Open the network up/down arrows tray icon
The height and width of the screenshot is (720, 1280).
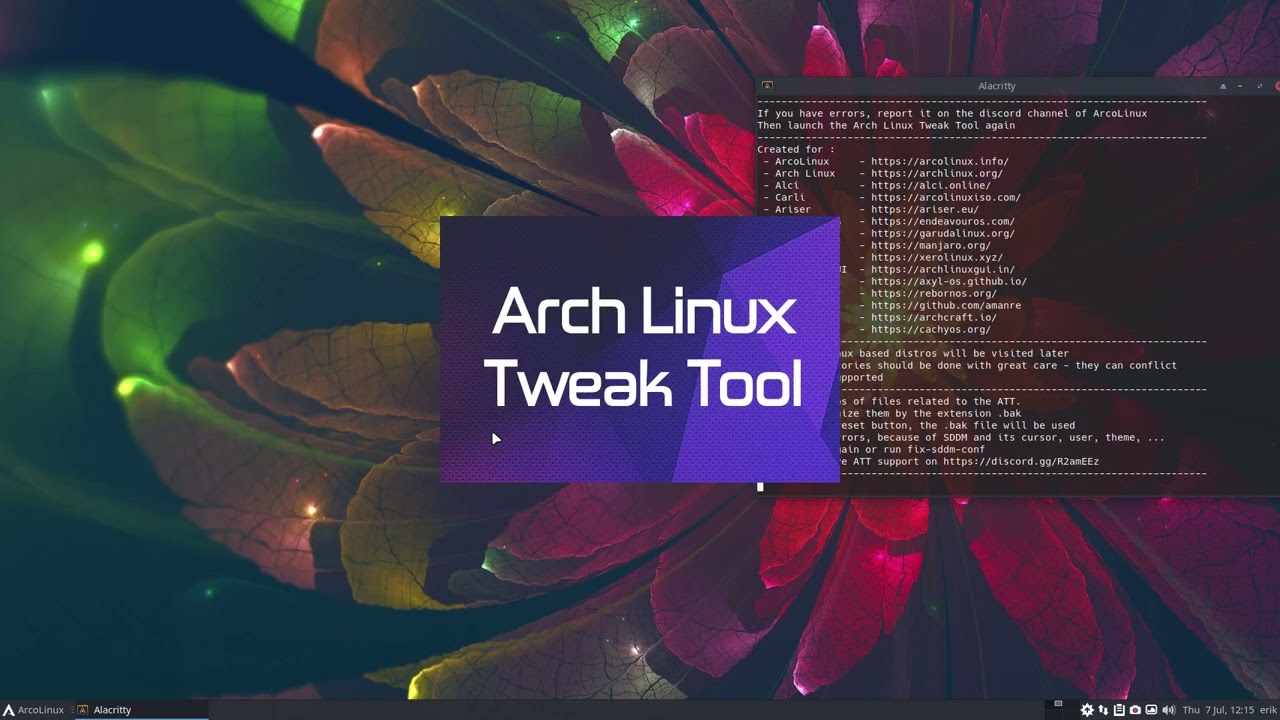tap(1103, 710)
